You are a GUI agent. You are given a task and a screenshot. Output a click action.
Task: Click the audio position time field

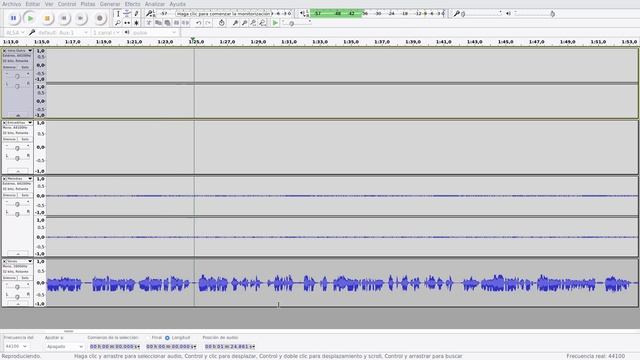click(230, 346)
